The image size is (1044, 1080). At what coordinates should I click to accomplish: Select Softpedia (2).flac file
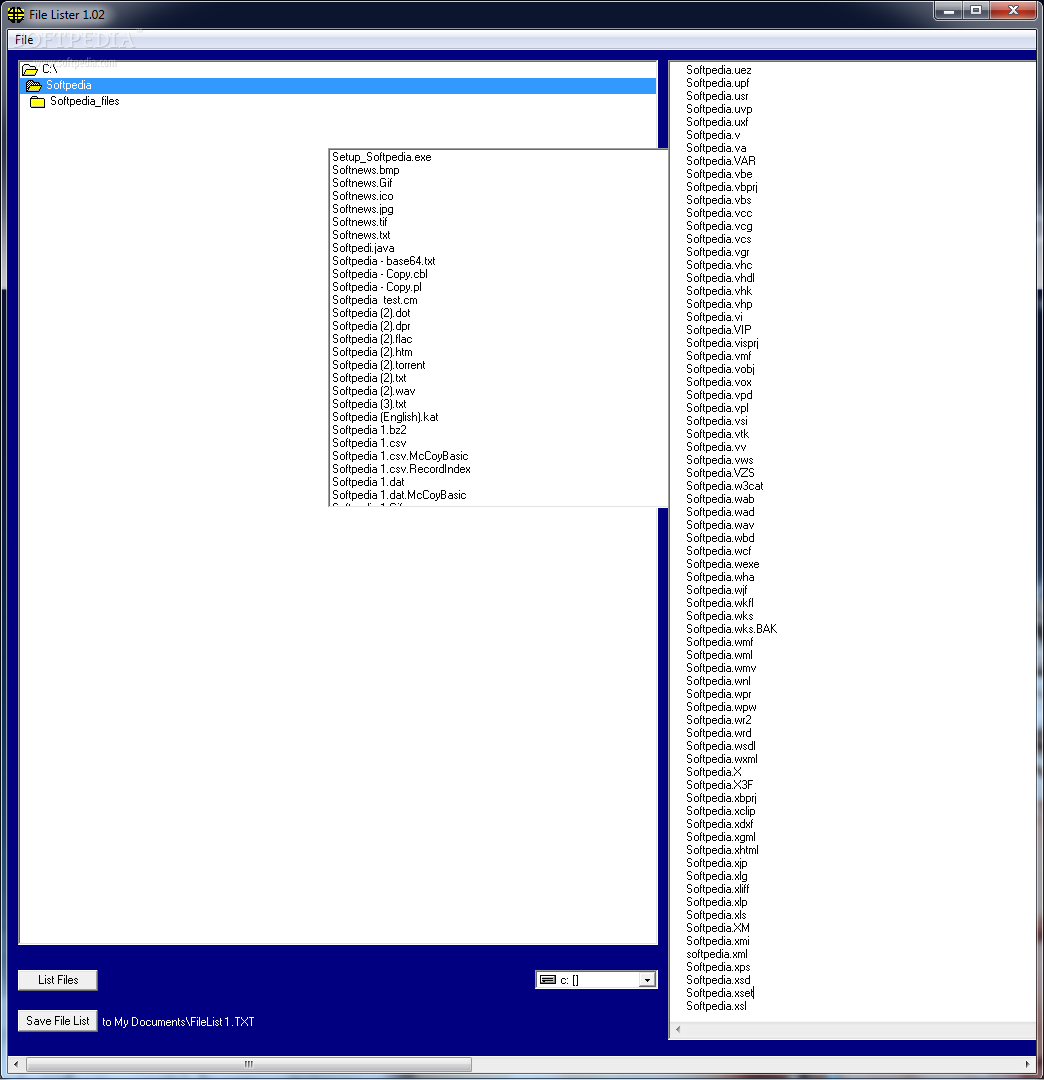coord(372,340)
